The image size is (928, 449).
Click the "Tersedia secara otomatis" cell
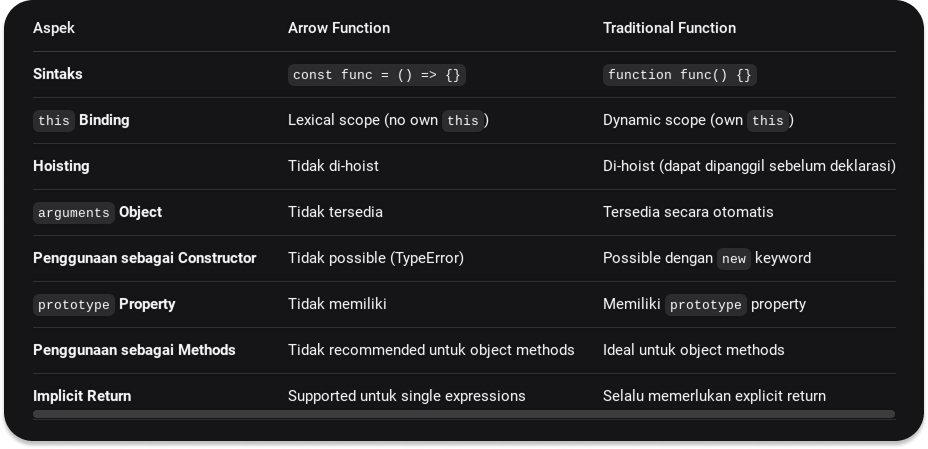(x=688, y=212)
